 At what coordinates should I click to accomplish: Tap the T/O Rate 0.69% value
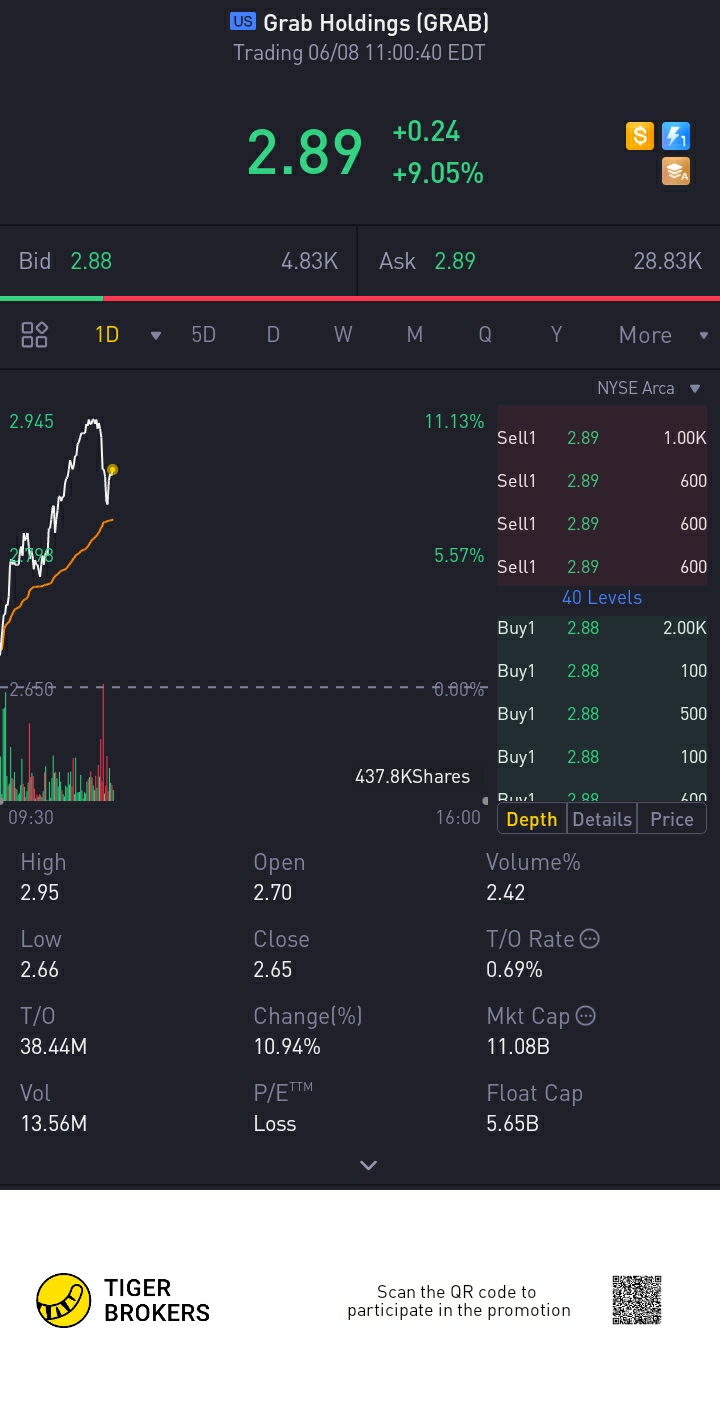pyautogui.click(x=514, y=969)
